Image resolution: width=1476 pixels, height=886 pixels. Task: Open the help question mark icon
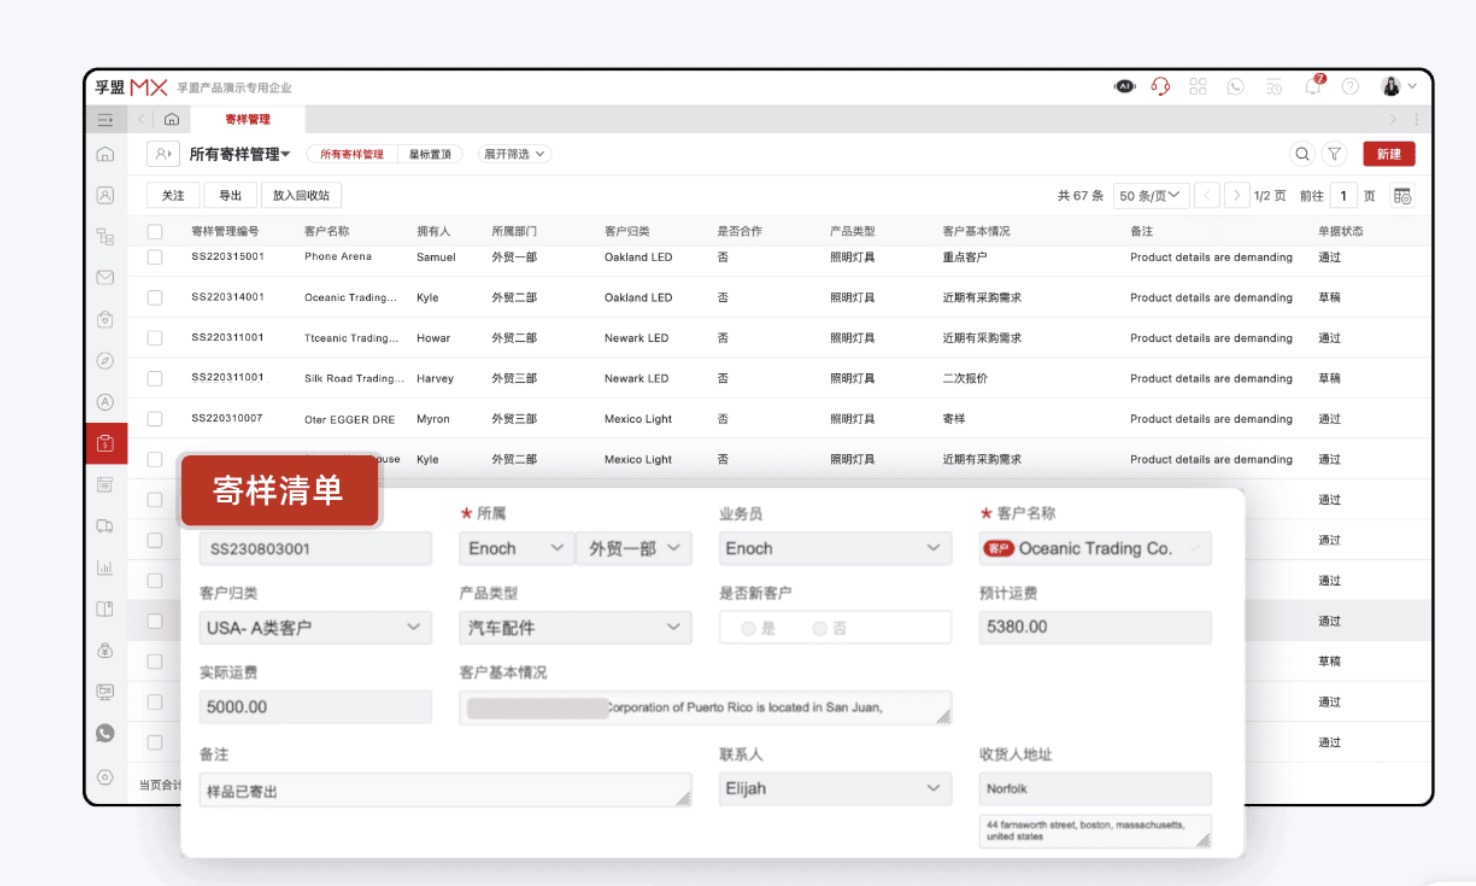coord(1351,86)
